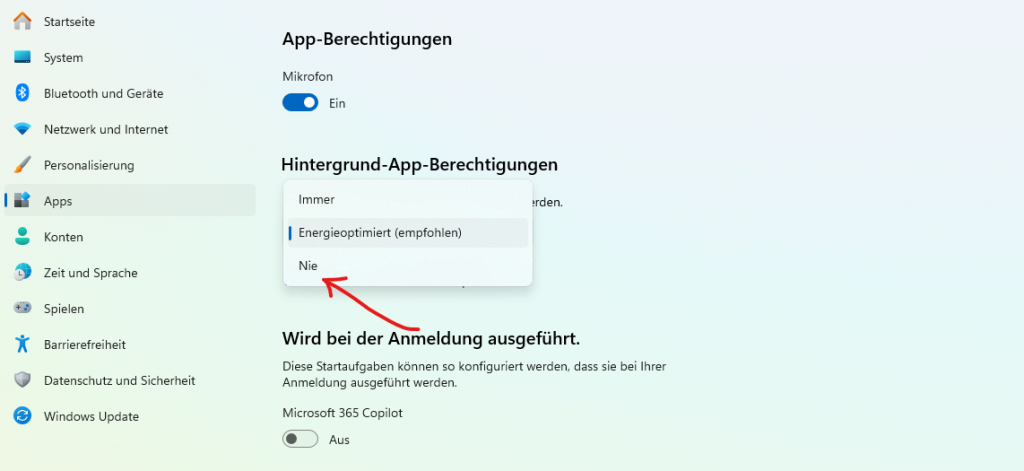Click the 'Hintergrund-App-Berechtigungen' heading
Viewport: 1024px width, 471px height.
click(x=419, y=164)
